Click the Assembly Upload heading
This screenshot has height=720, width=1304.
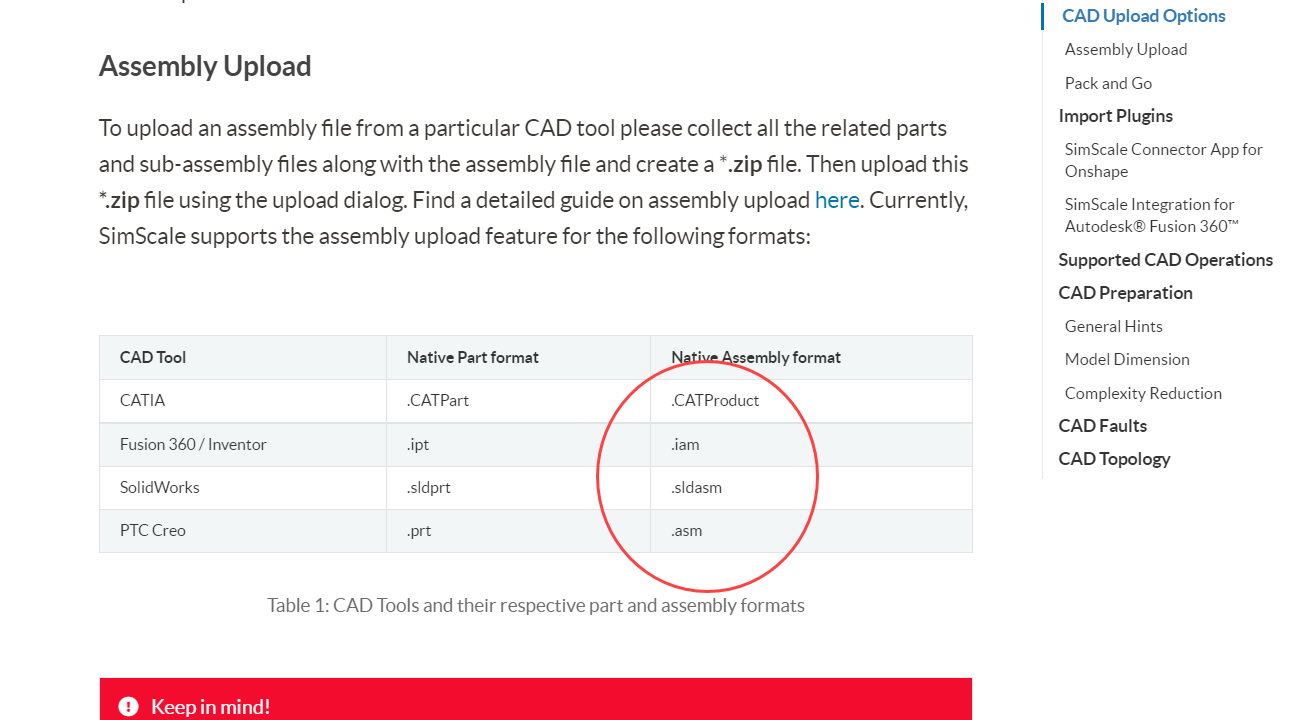pyautogui.click(x=205, y=66)
